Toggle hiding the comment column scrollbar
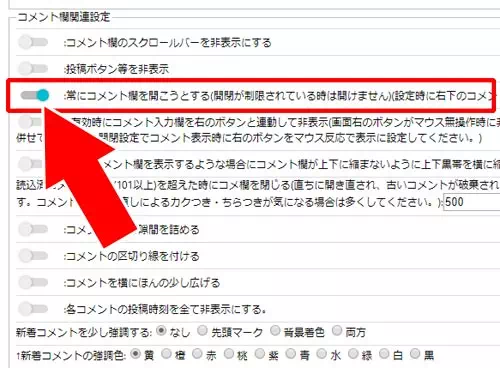Image resolution: width=500 pixels, height=368 pixels. 33,42
